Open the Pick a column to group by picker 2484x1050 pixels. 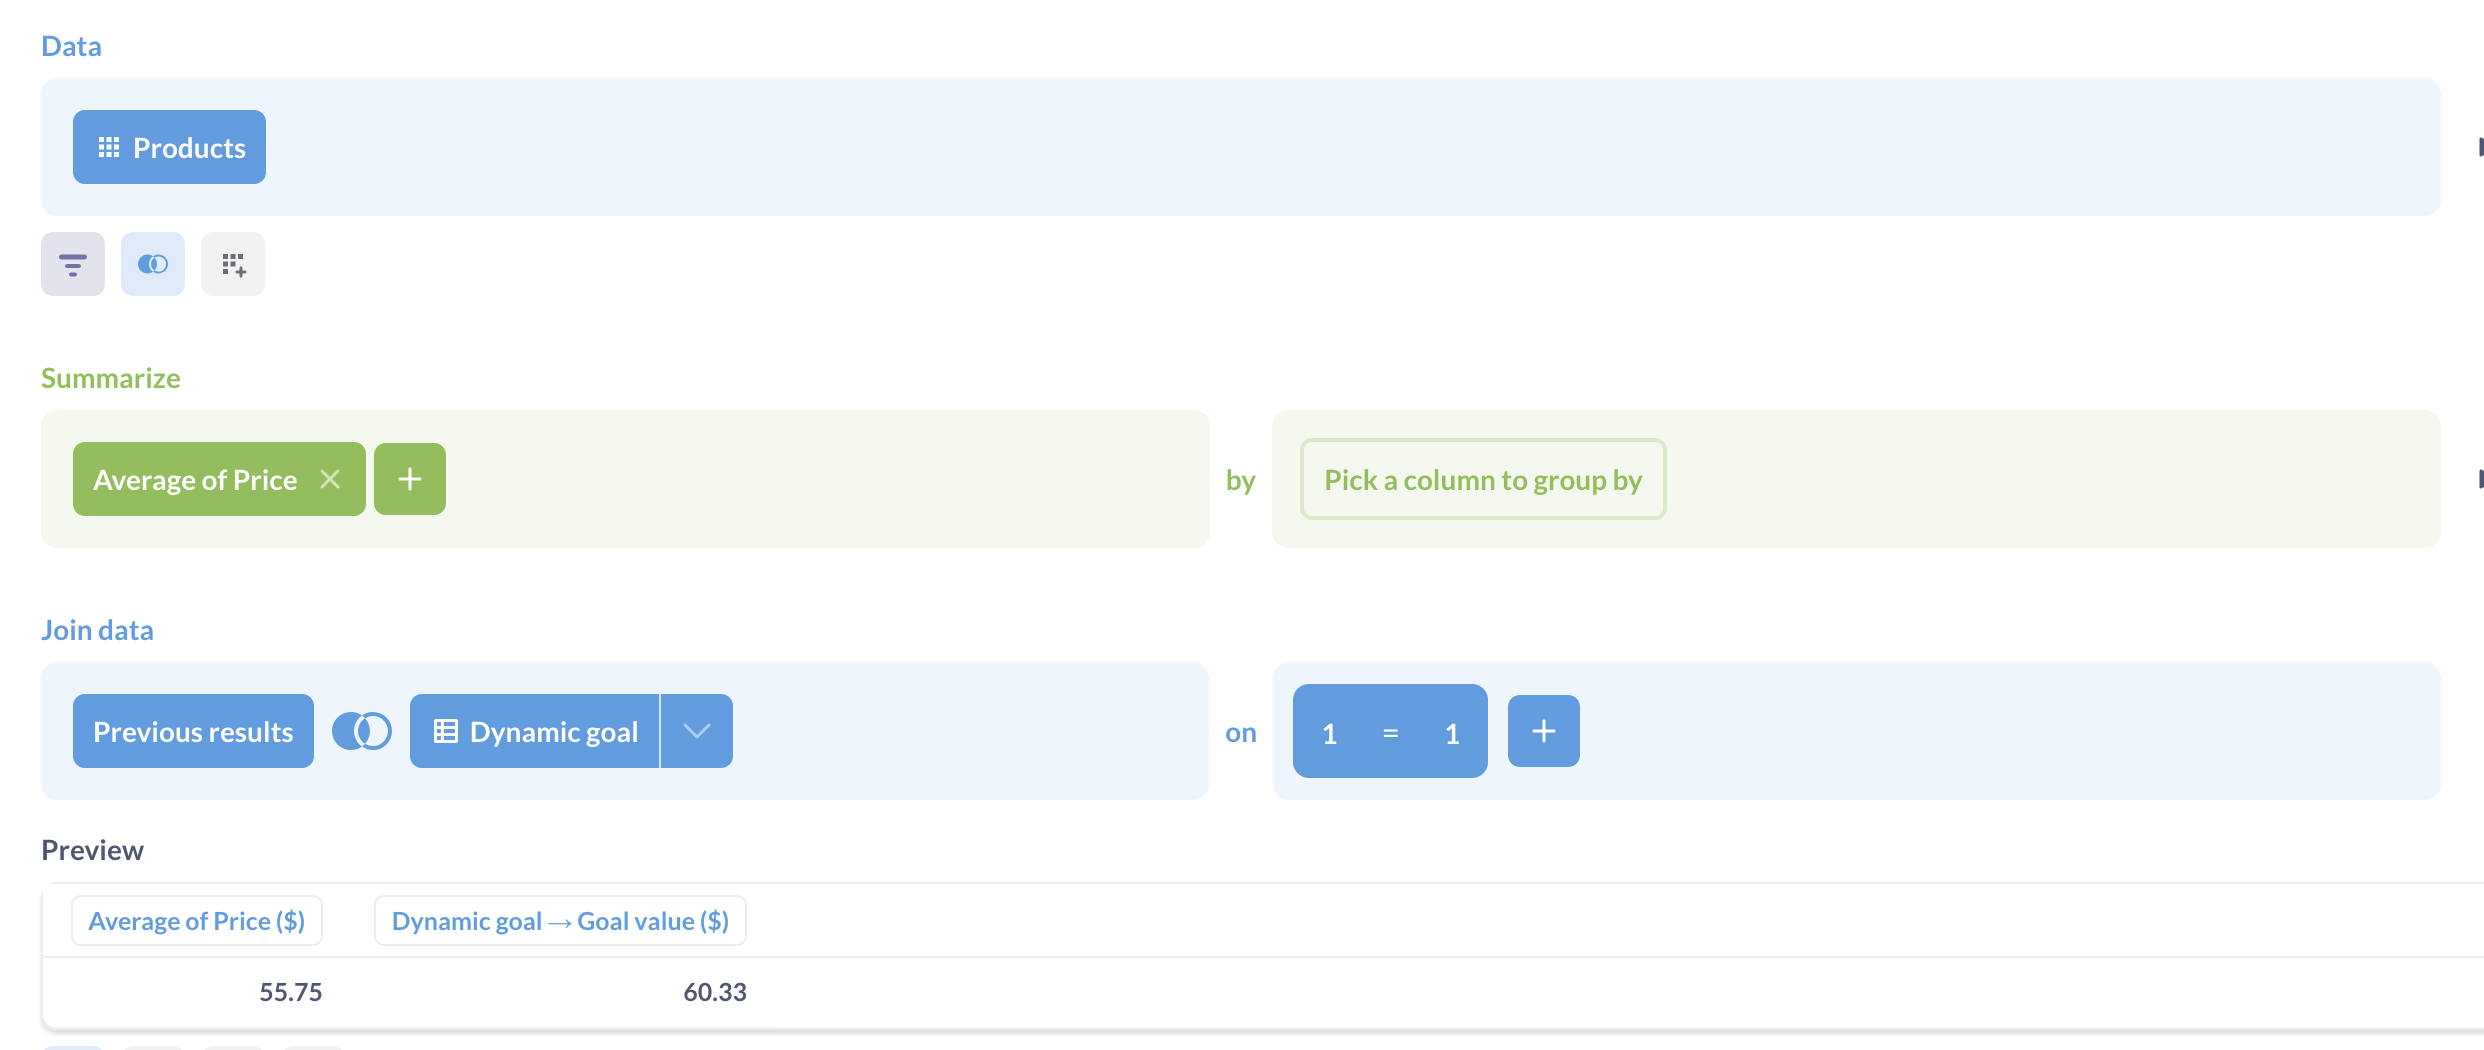tap(1482, 479)
